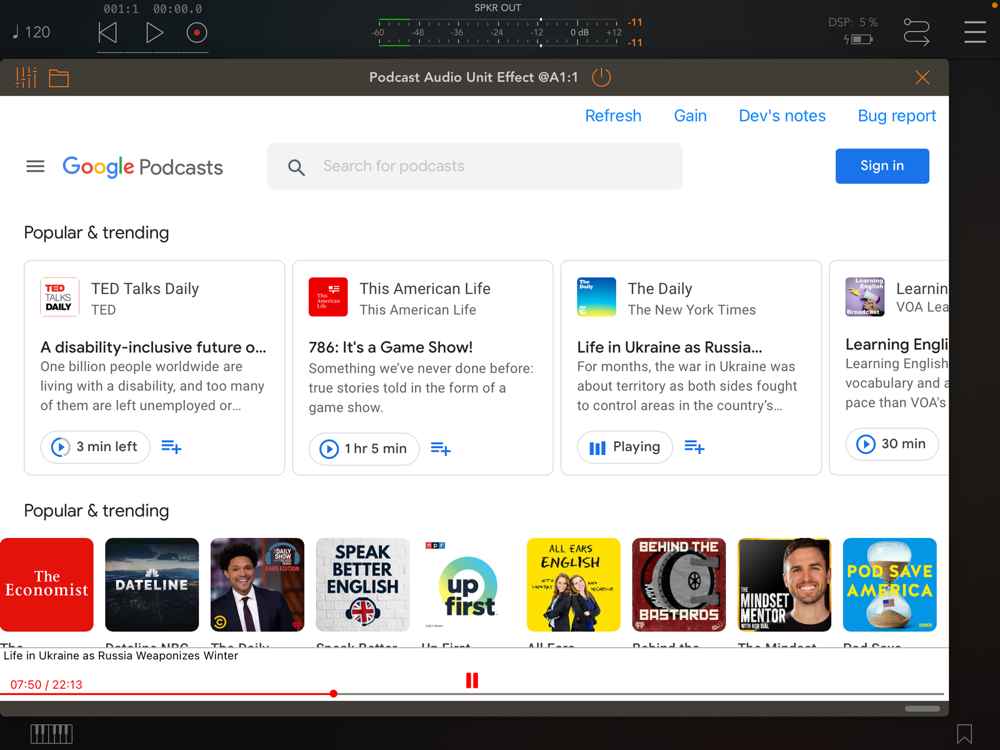Open the Dev's notes tab
Image resolution: width=1000 pixels, height=750 pixels.
pos(782,116)
